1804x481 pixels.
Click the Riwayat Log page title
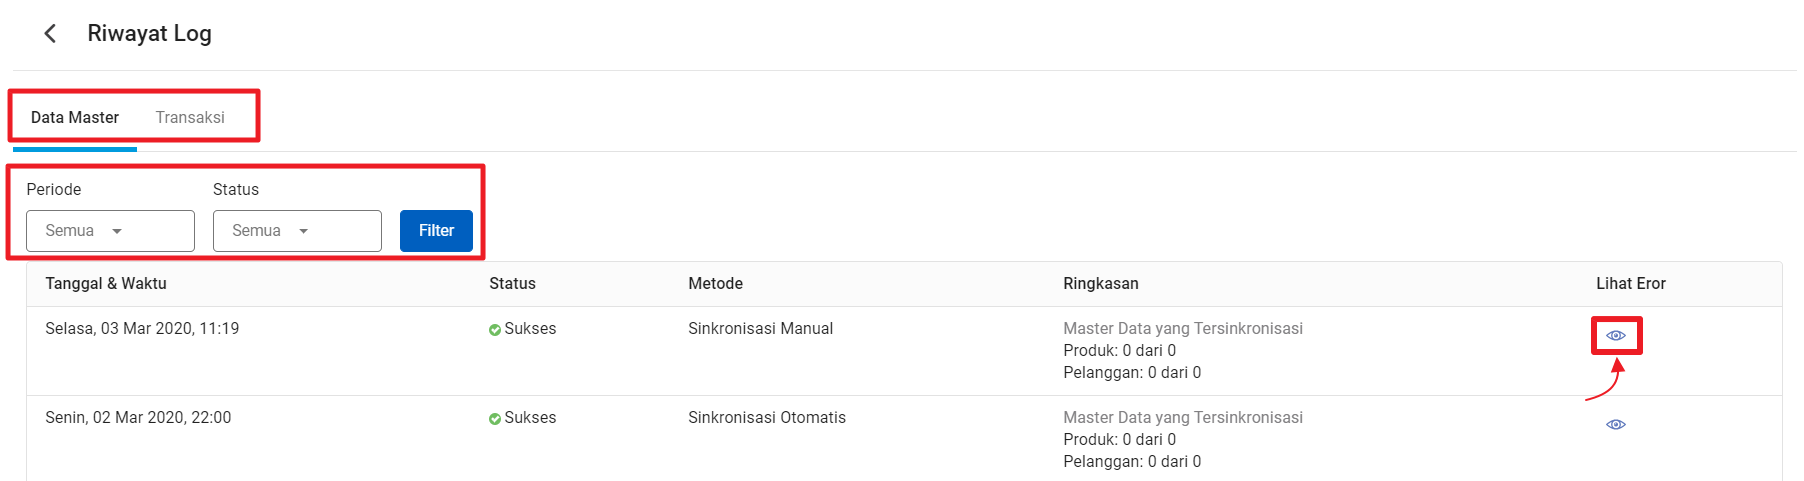click(150, 33)
